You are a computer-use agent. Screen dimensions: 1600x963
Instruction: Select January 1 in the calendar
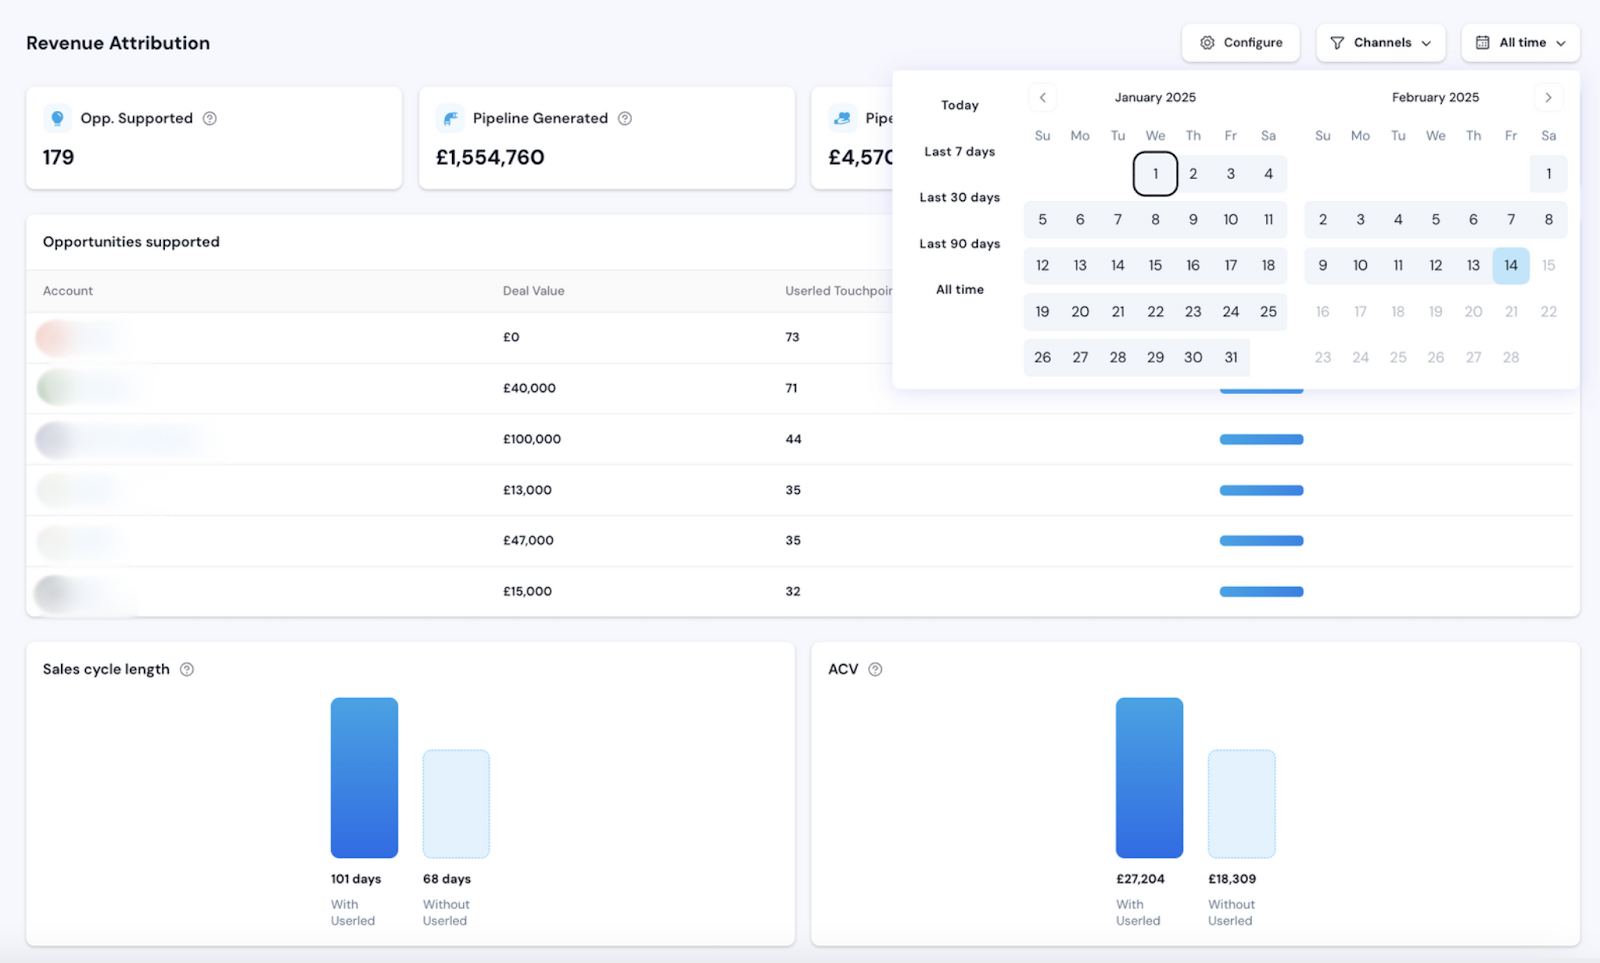1155,174
